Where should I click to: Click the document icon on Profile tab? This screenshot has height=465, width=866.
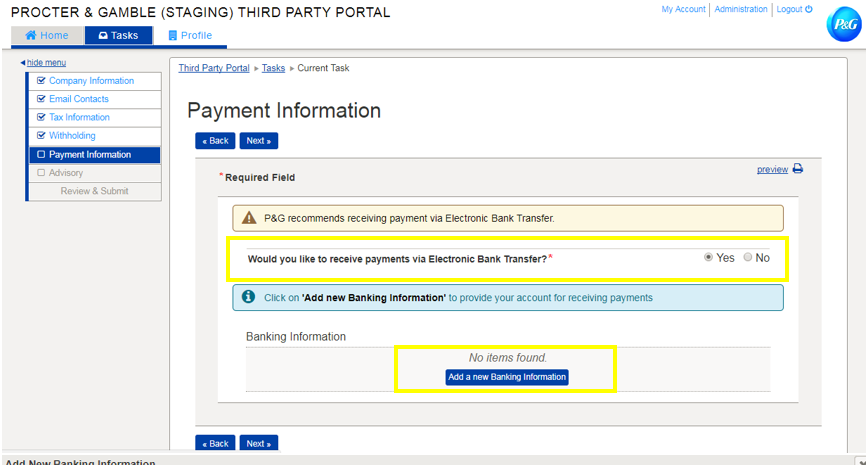(172, 35)
